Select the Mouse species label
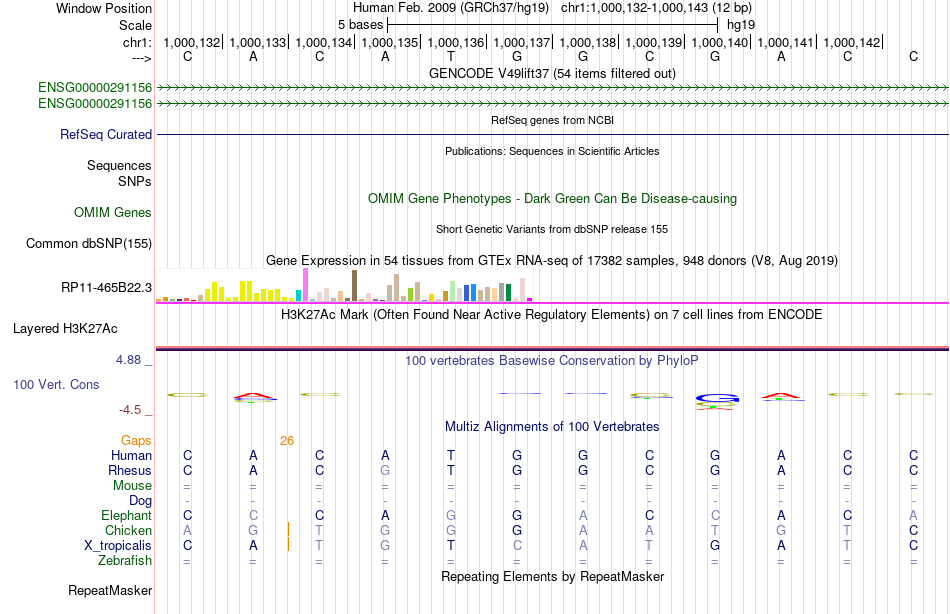This screenshot has height=614, width=950. coord(132,486)
